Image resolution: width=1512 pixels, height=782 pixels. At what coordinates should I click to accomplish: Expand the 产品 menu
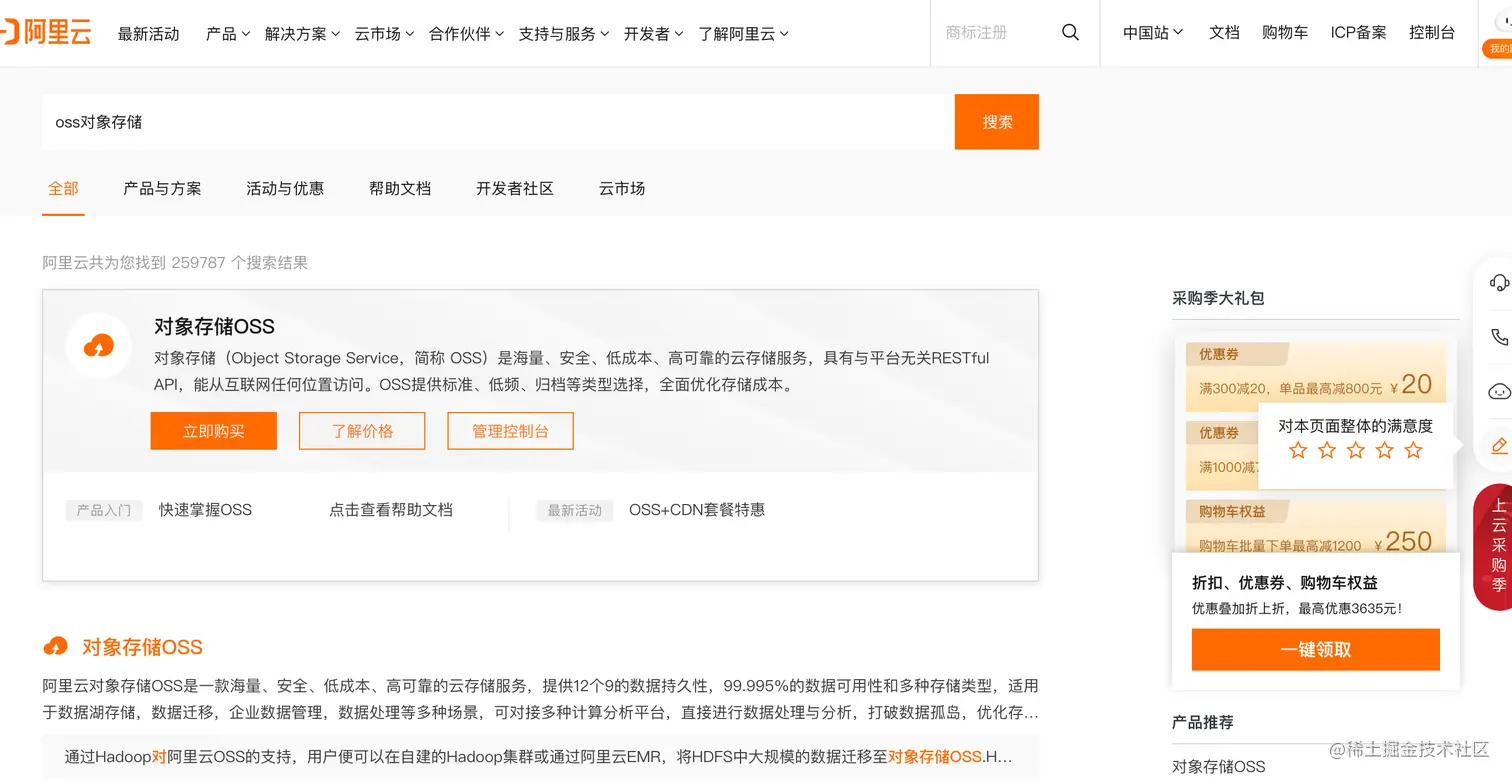pyautogui.click(x=228, y=33)
